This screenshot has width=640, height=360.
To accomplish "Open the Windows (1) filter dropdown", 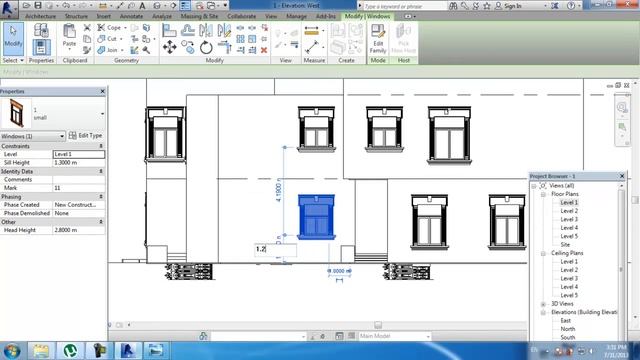I will pos(62,136).
